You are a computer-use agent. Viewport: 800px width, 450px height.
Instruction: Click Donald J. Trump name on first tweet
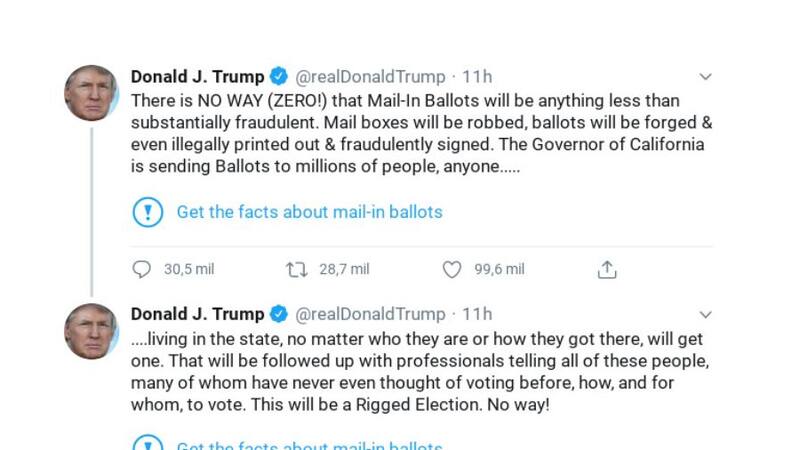(198, 77)
